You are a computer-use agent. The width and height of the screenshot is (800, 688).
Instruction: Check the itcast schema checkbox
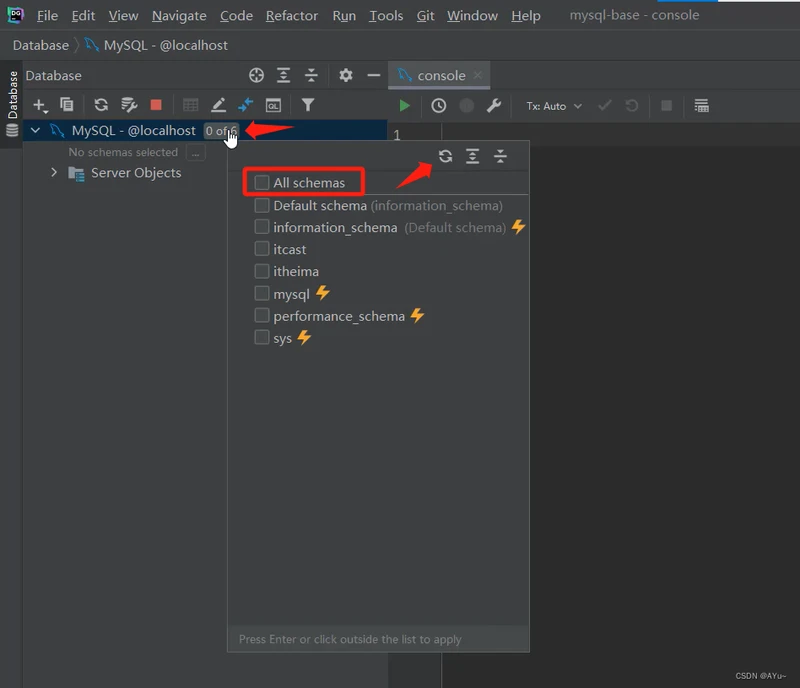point(262,249)
